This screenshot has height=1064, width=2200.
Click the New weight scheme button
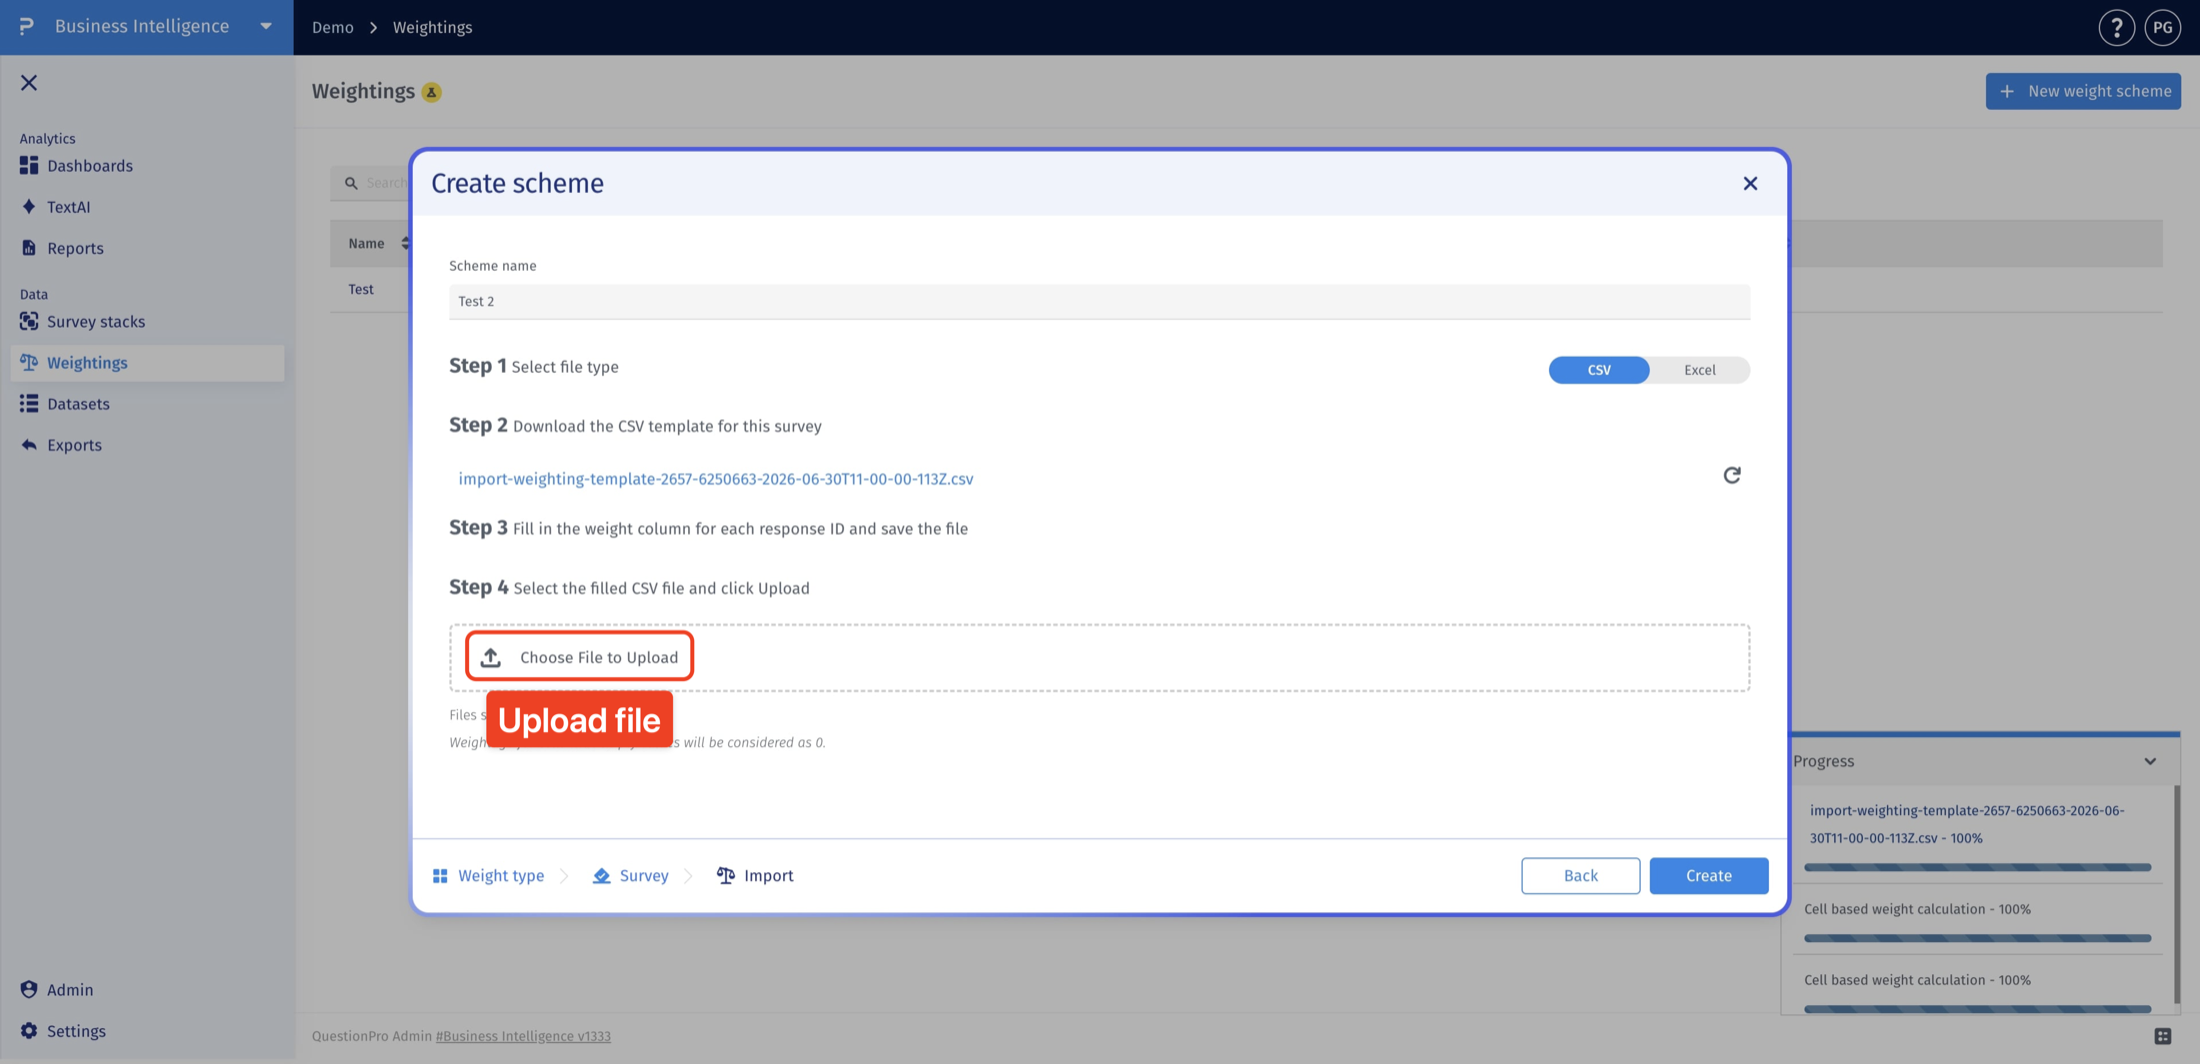pos(2083,91)
